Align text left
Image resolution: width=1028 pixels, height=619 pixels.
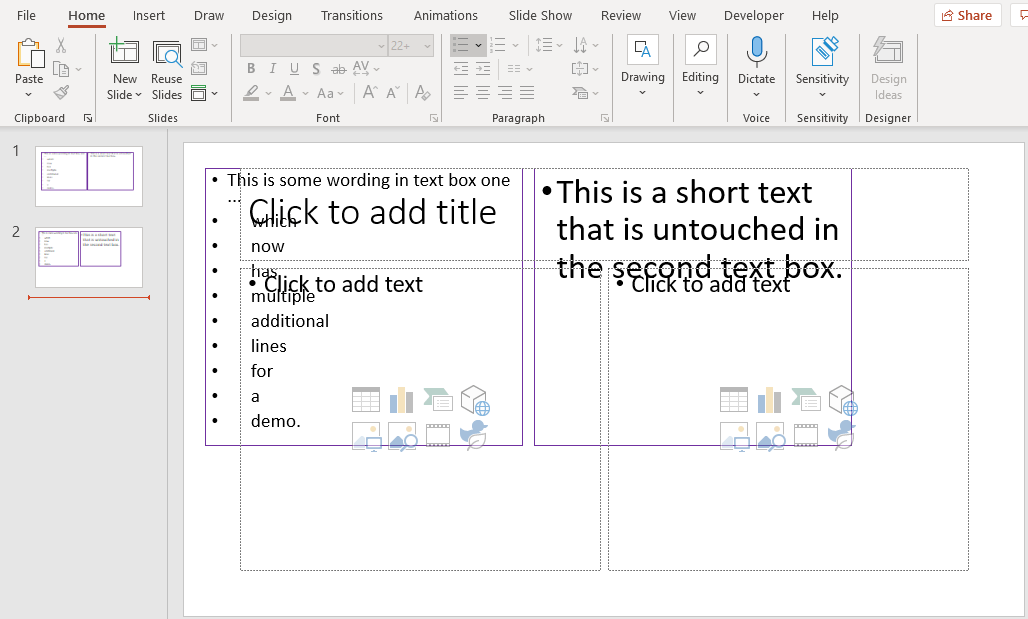[x=461, y=92]
